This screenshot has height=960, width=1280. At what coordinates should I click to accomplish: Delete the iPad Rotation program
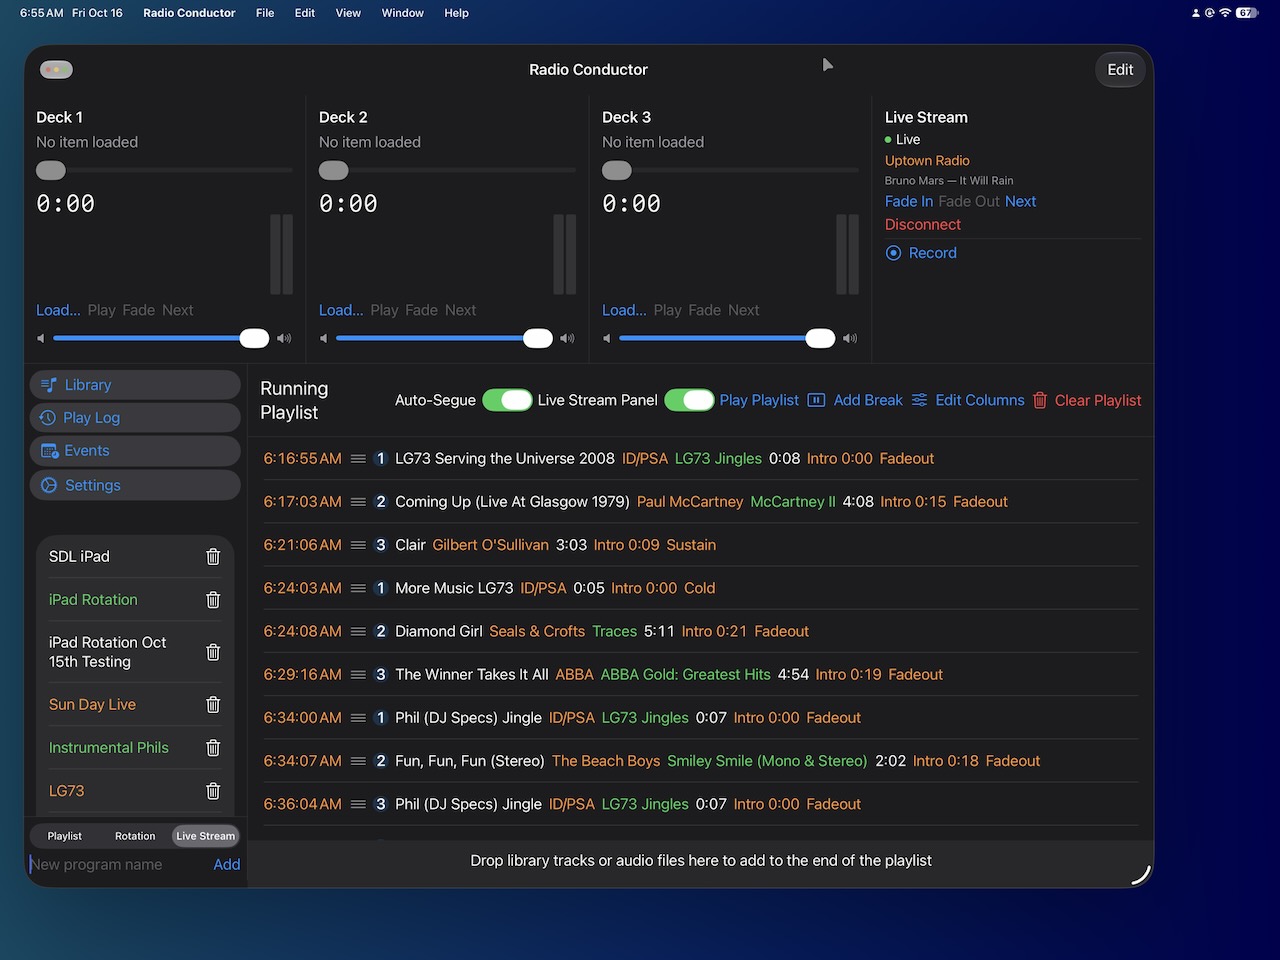tap(213, 600)
